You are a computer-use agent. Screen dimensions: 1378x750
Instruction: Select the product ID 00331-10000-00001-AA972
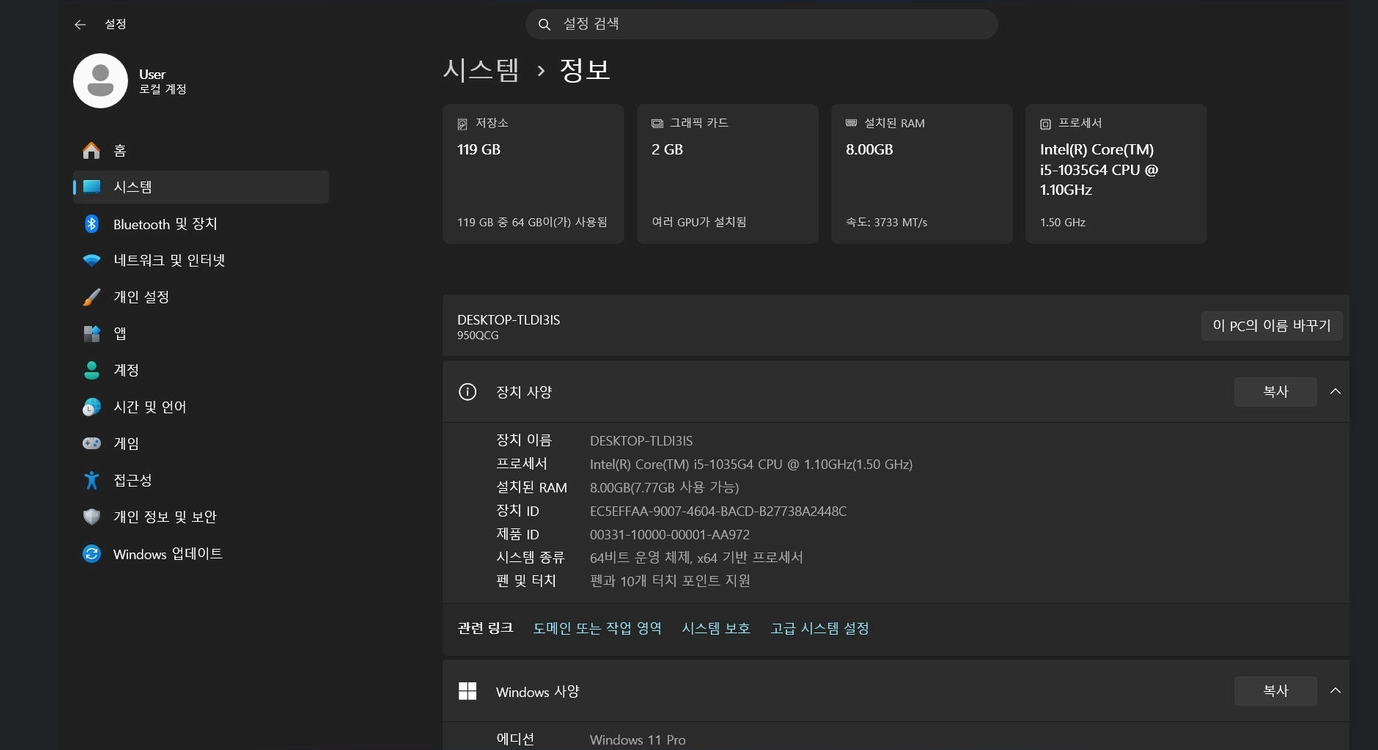click(x=670, y=535)
